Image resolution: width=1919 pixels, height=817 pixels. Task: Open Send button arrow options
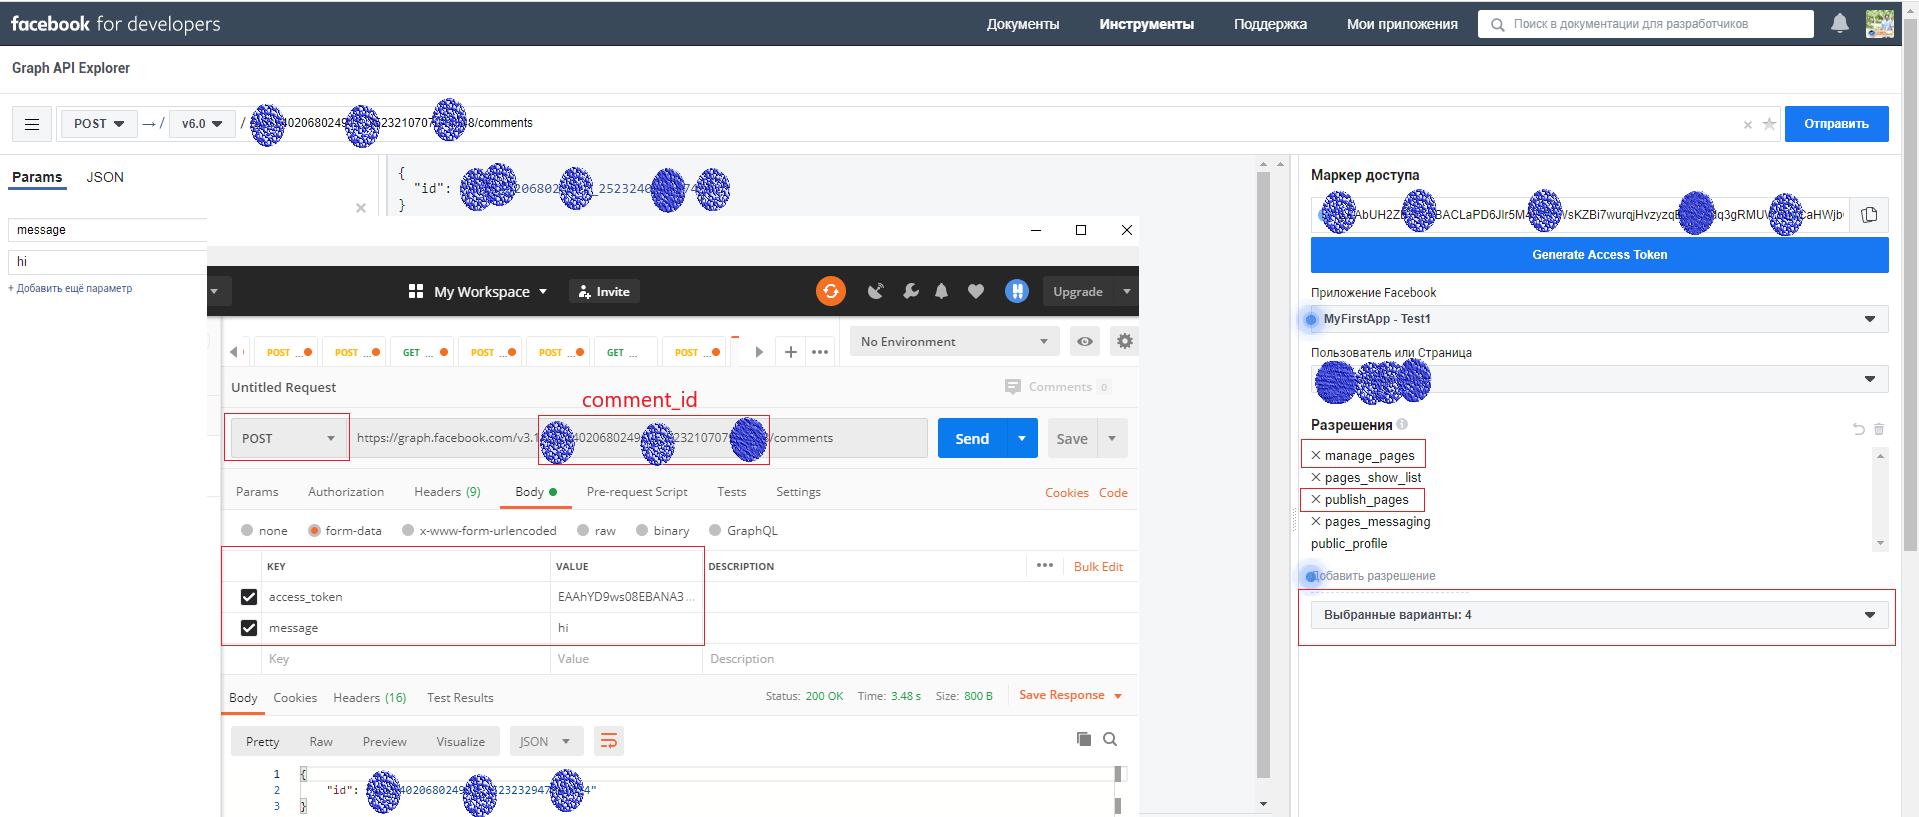point(1022,438)
